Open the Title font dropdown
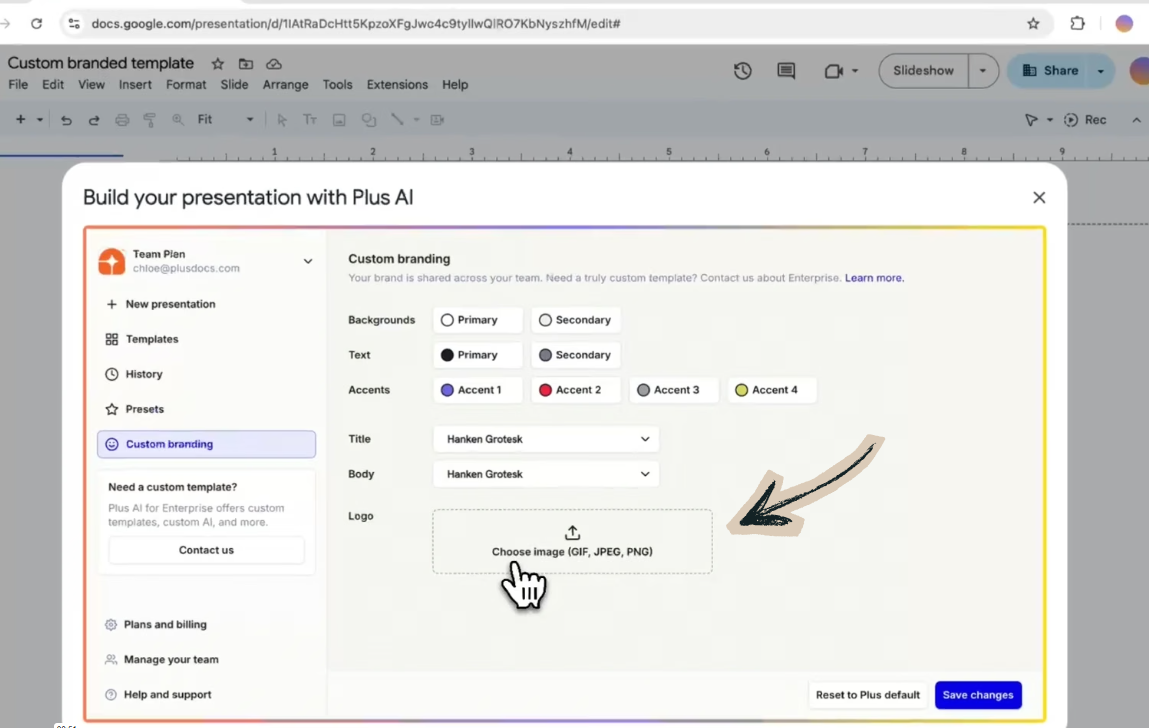The width and height of the screenshot is (1149, 728). pos(546,439)
